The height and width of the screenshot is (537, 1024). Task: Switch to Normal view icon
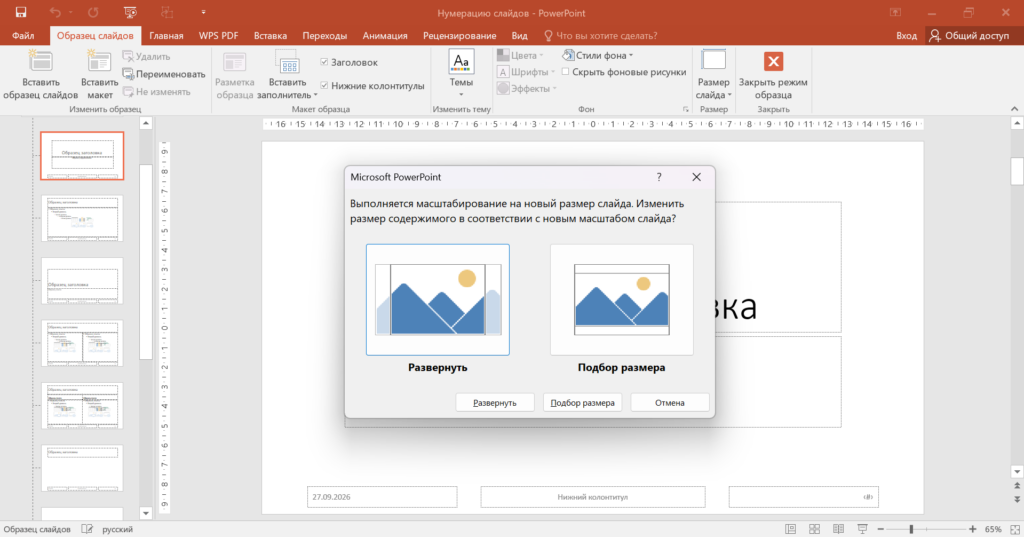790,529
